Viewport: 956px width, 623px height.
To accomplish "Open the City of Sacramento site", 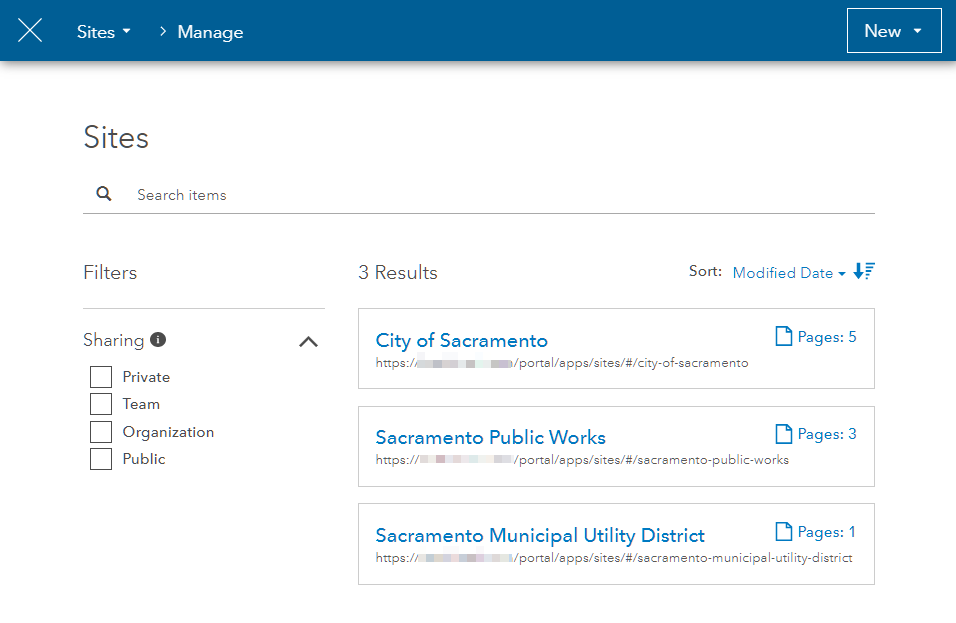I will tap(462, 340).
